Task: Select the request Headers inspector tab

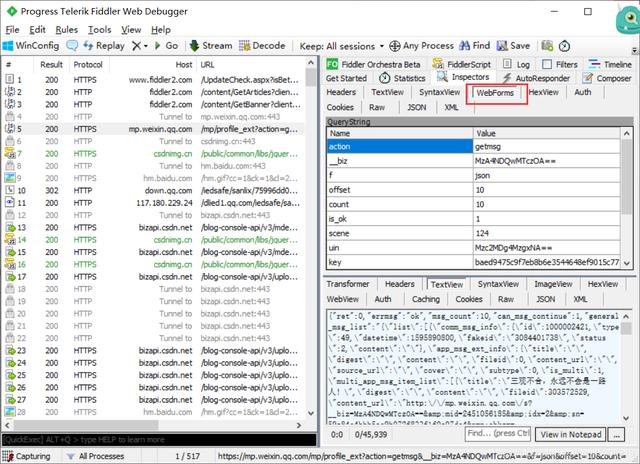Action: 341,92
